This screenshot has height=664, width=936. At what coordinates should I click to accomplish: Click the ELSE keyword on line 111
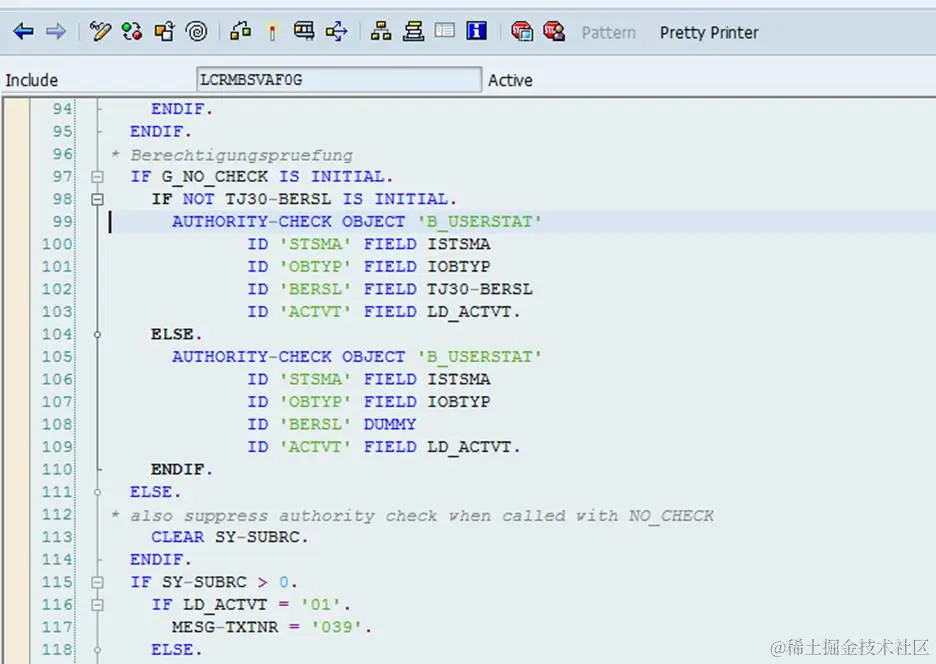pyautogui.click(x=151, y=492)
